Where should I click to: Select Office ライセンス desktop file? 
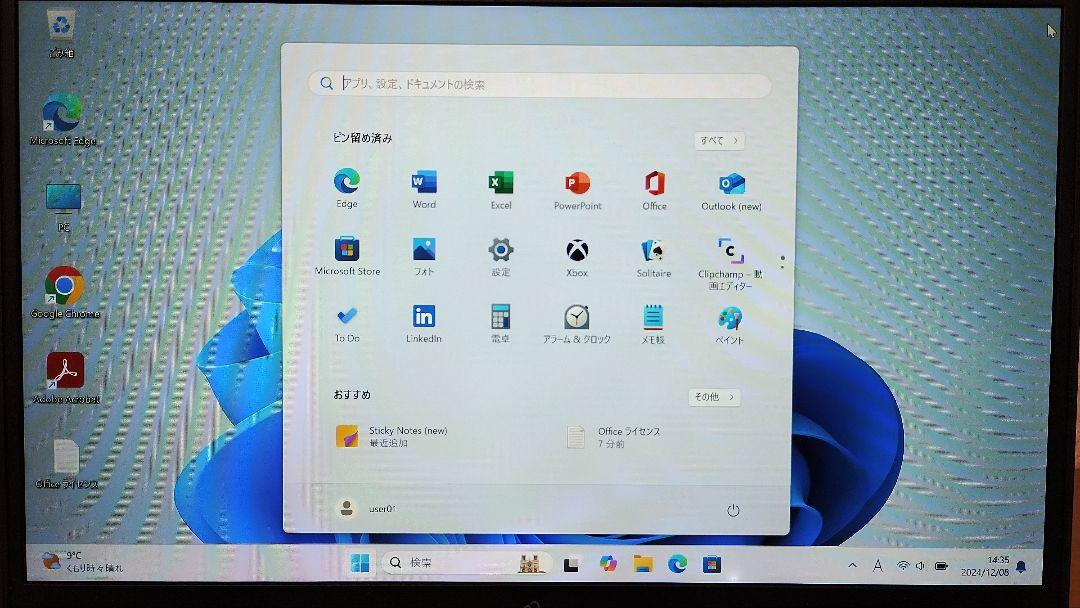click(67, 463)
